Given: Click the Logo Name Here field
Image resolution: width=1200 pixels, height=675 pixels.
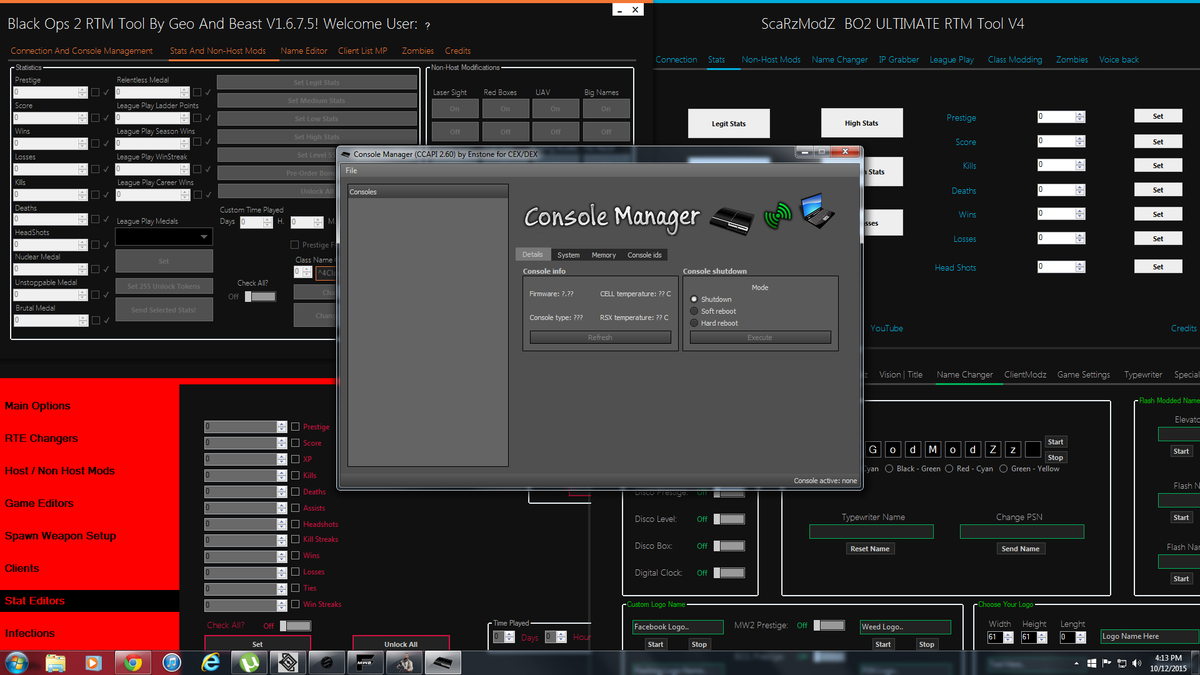Looking at the screenshot, I should click(x=1148, y=636).
